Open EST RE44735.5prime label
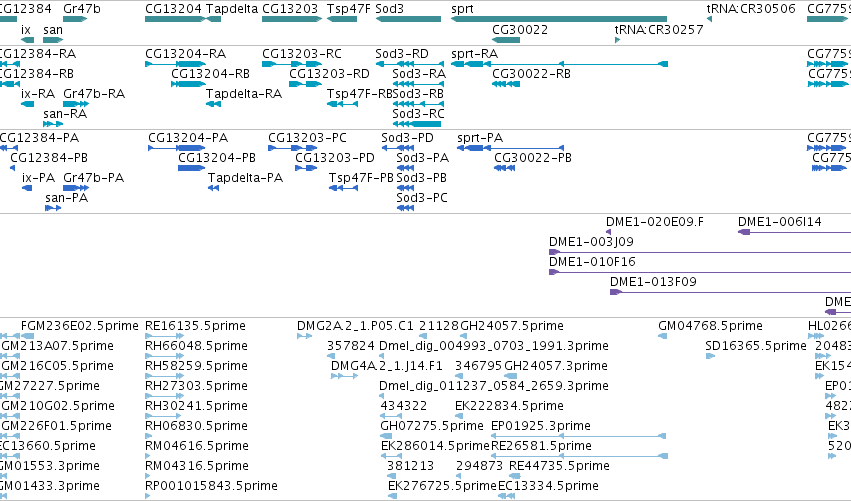 560,466
